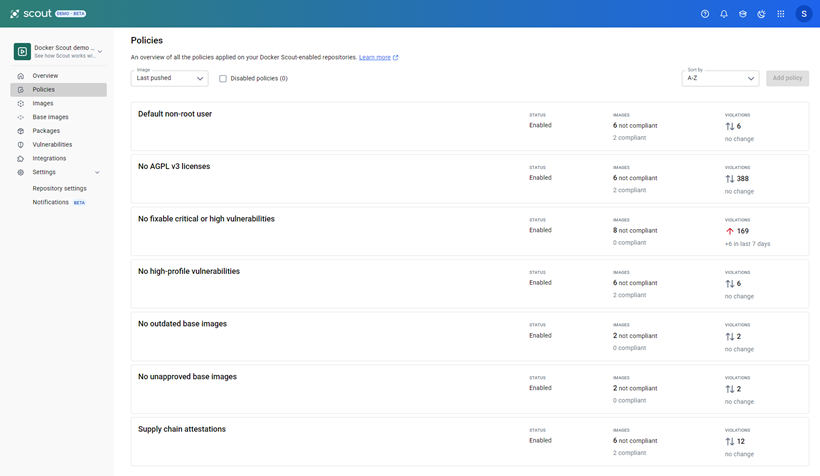Toggle dark mode theme icon
Image resolution: width=820 pixels, height=476 pixels.
pos(762,14)
